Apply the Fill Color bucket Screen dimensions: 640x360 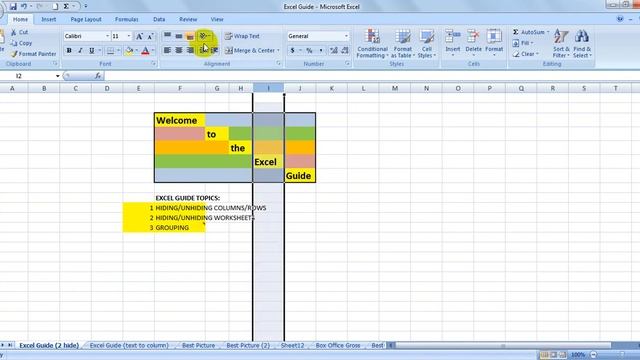[129, 51]
